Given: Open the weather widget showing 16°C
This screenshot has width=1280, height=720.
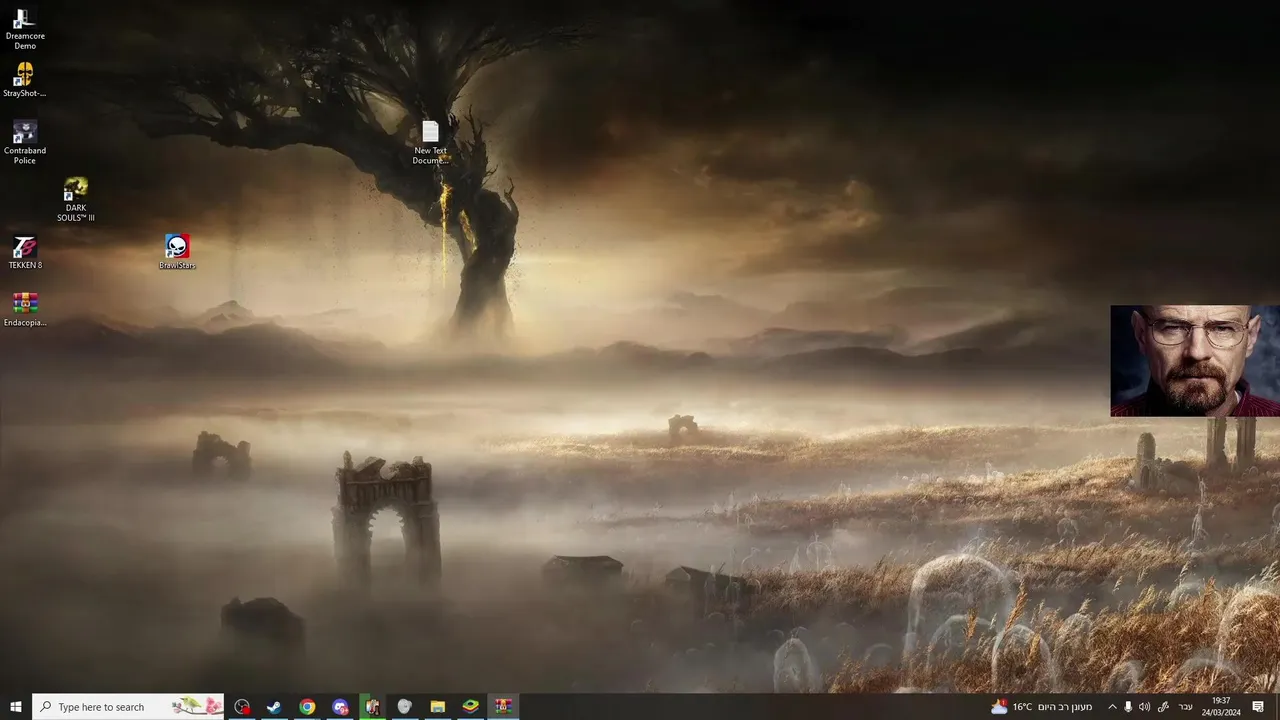Looking at the screenshot, I should click(1041, 707).
